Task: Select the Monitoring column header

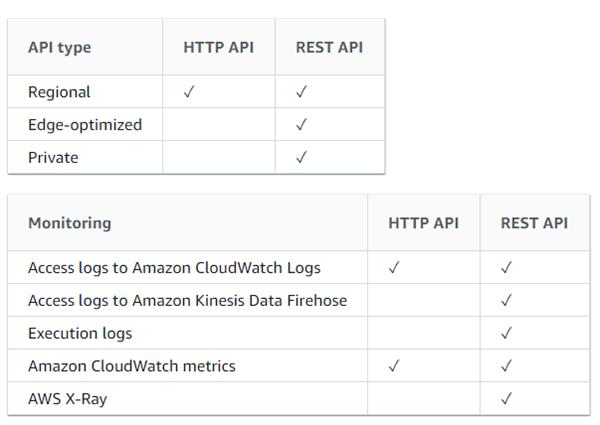Action: pyautogui.click(x=69, y=223)
